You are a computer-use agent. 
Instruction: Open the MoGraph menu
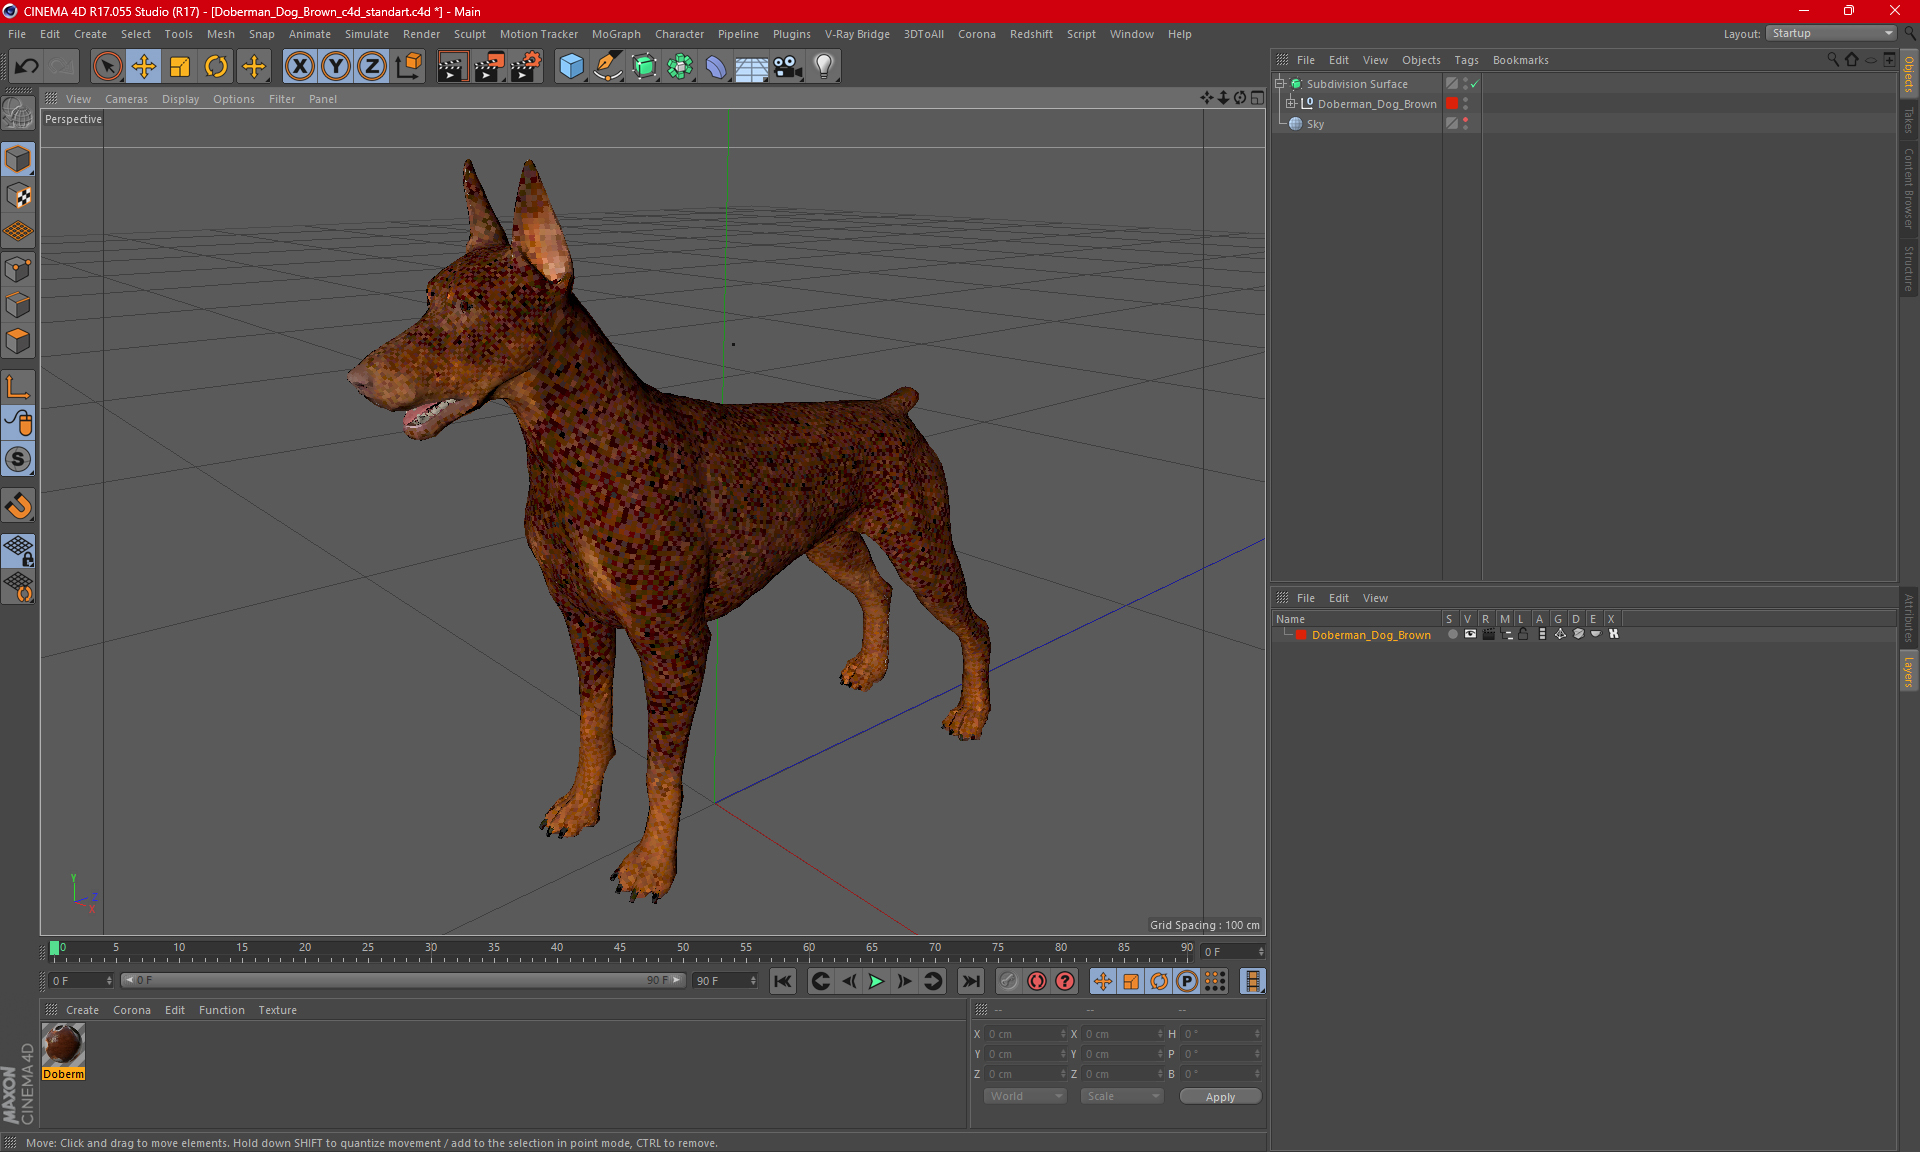[x=616, y=34]
